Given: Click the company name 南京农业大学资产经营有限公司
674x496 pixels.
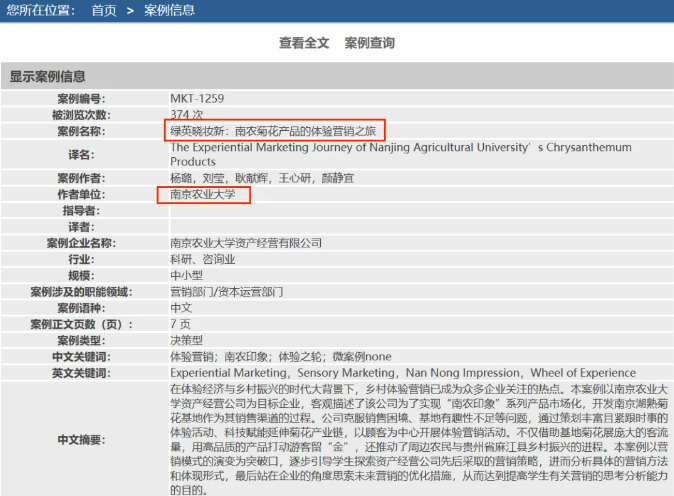Looking at the screenshot, I should pyautogui.click(x=246, y=243).
